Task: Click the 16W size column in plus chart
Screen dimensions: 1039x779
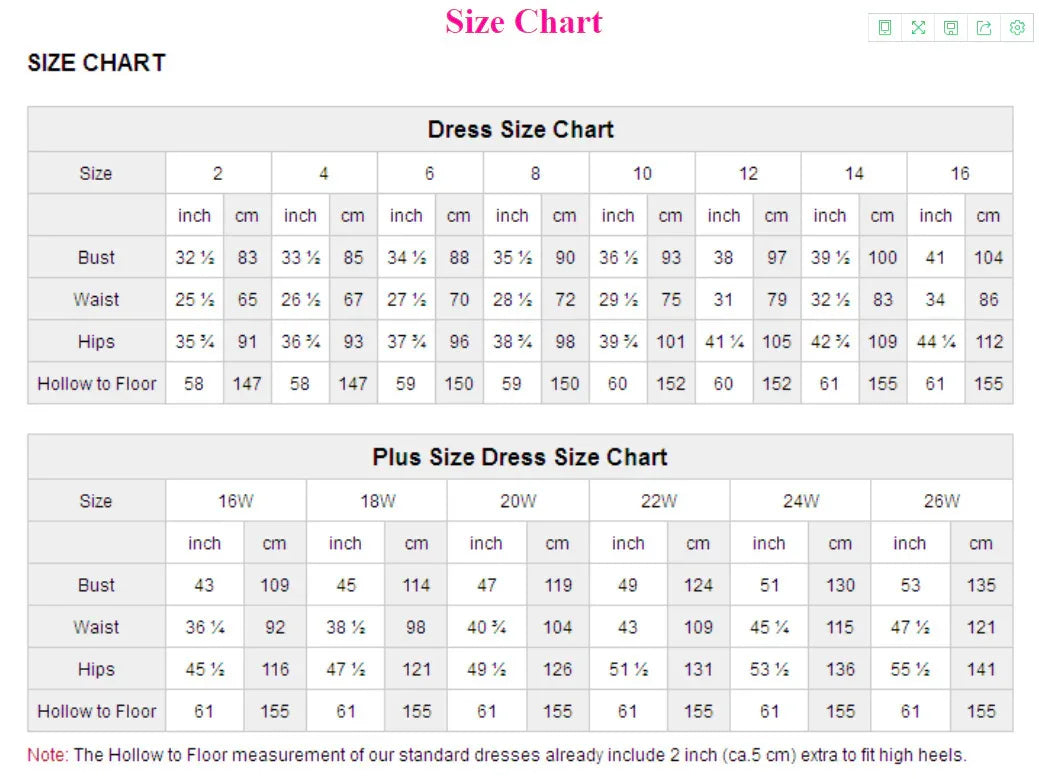Action: click(x=238, y=500)
